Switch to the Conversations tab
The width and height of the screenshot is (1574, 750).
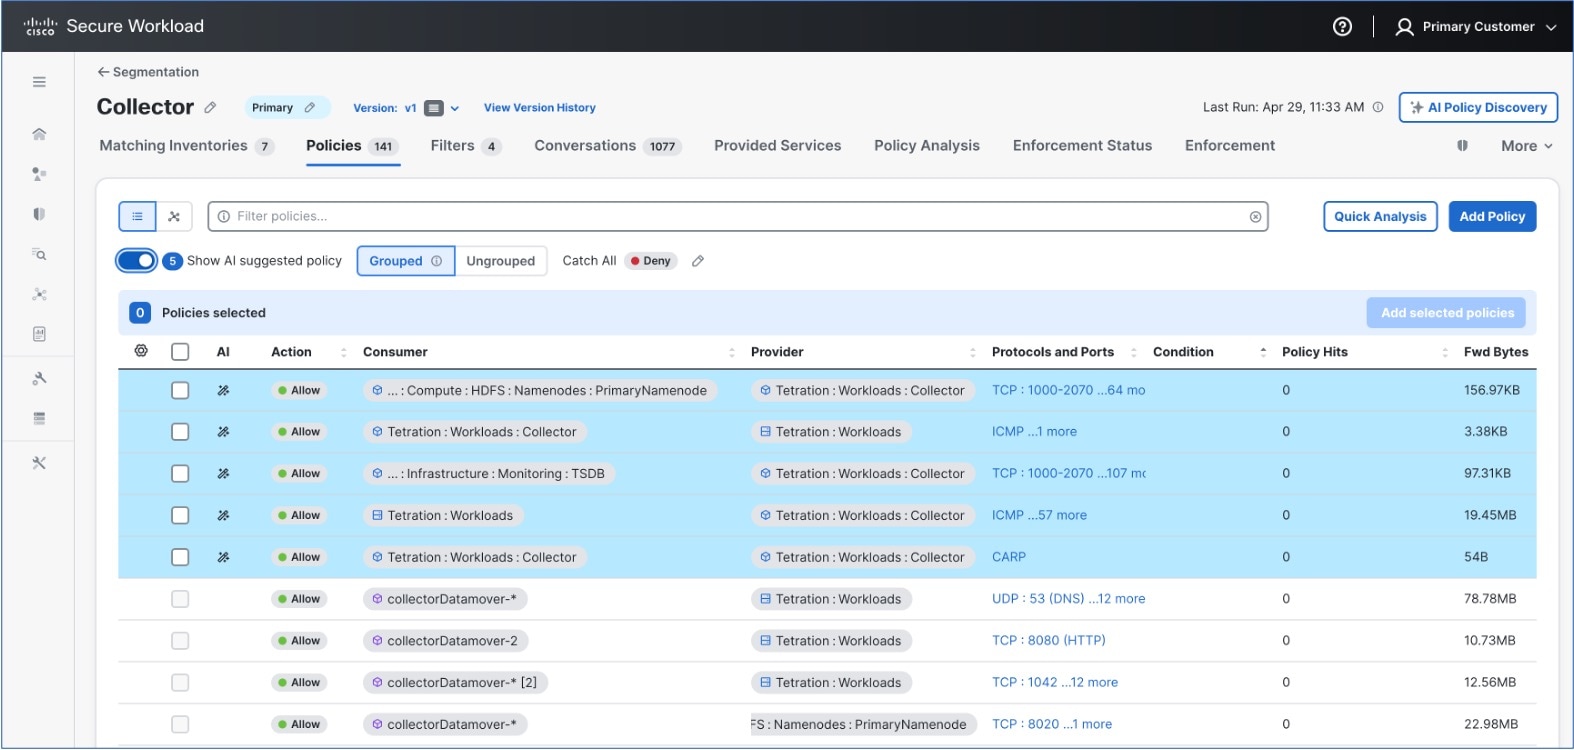point(585,146)
